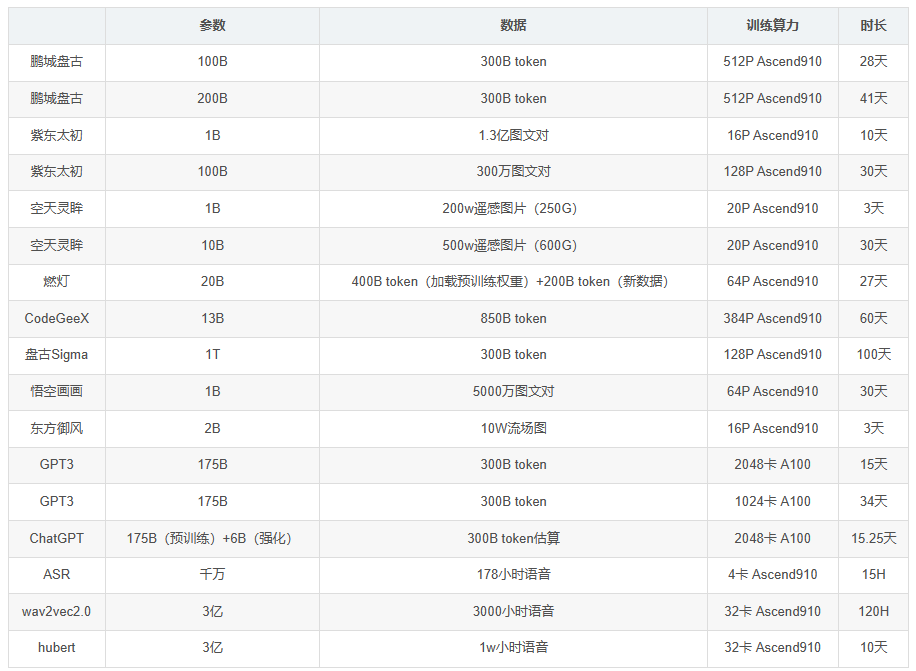916x671 pixels.
Task: Click the 175B(预训练)+6B(强化) cell
Action: 212,538
